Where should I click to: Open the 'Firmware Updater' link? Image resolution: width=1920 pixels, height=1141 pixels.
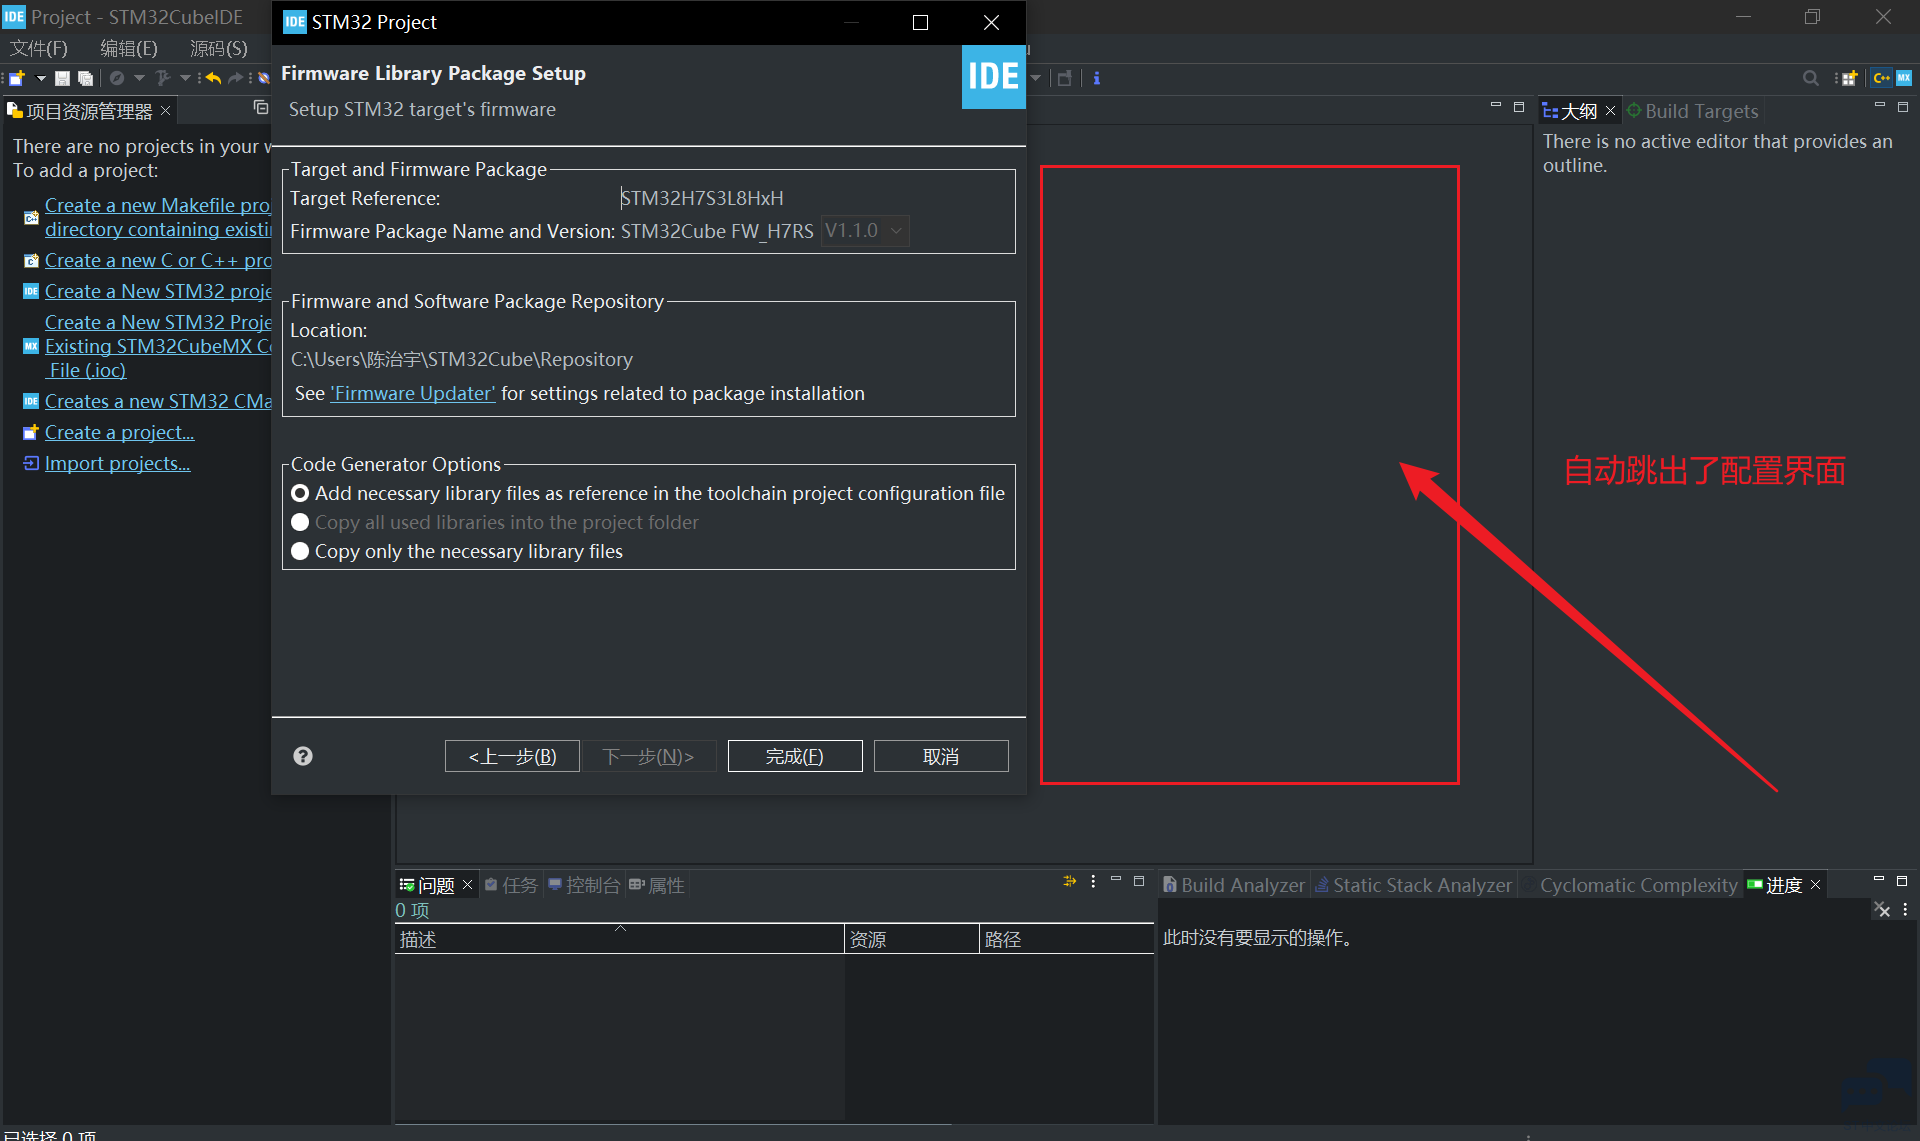(x=413, y=393)
